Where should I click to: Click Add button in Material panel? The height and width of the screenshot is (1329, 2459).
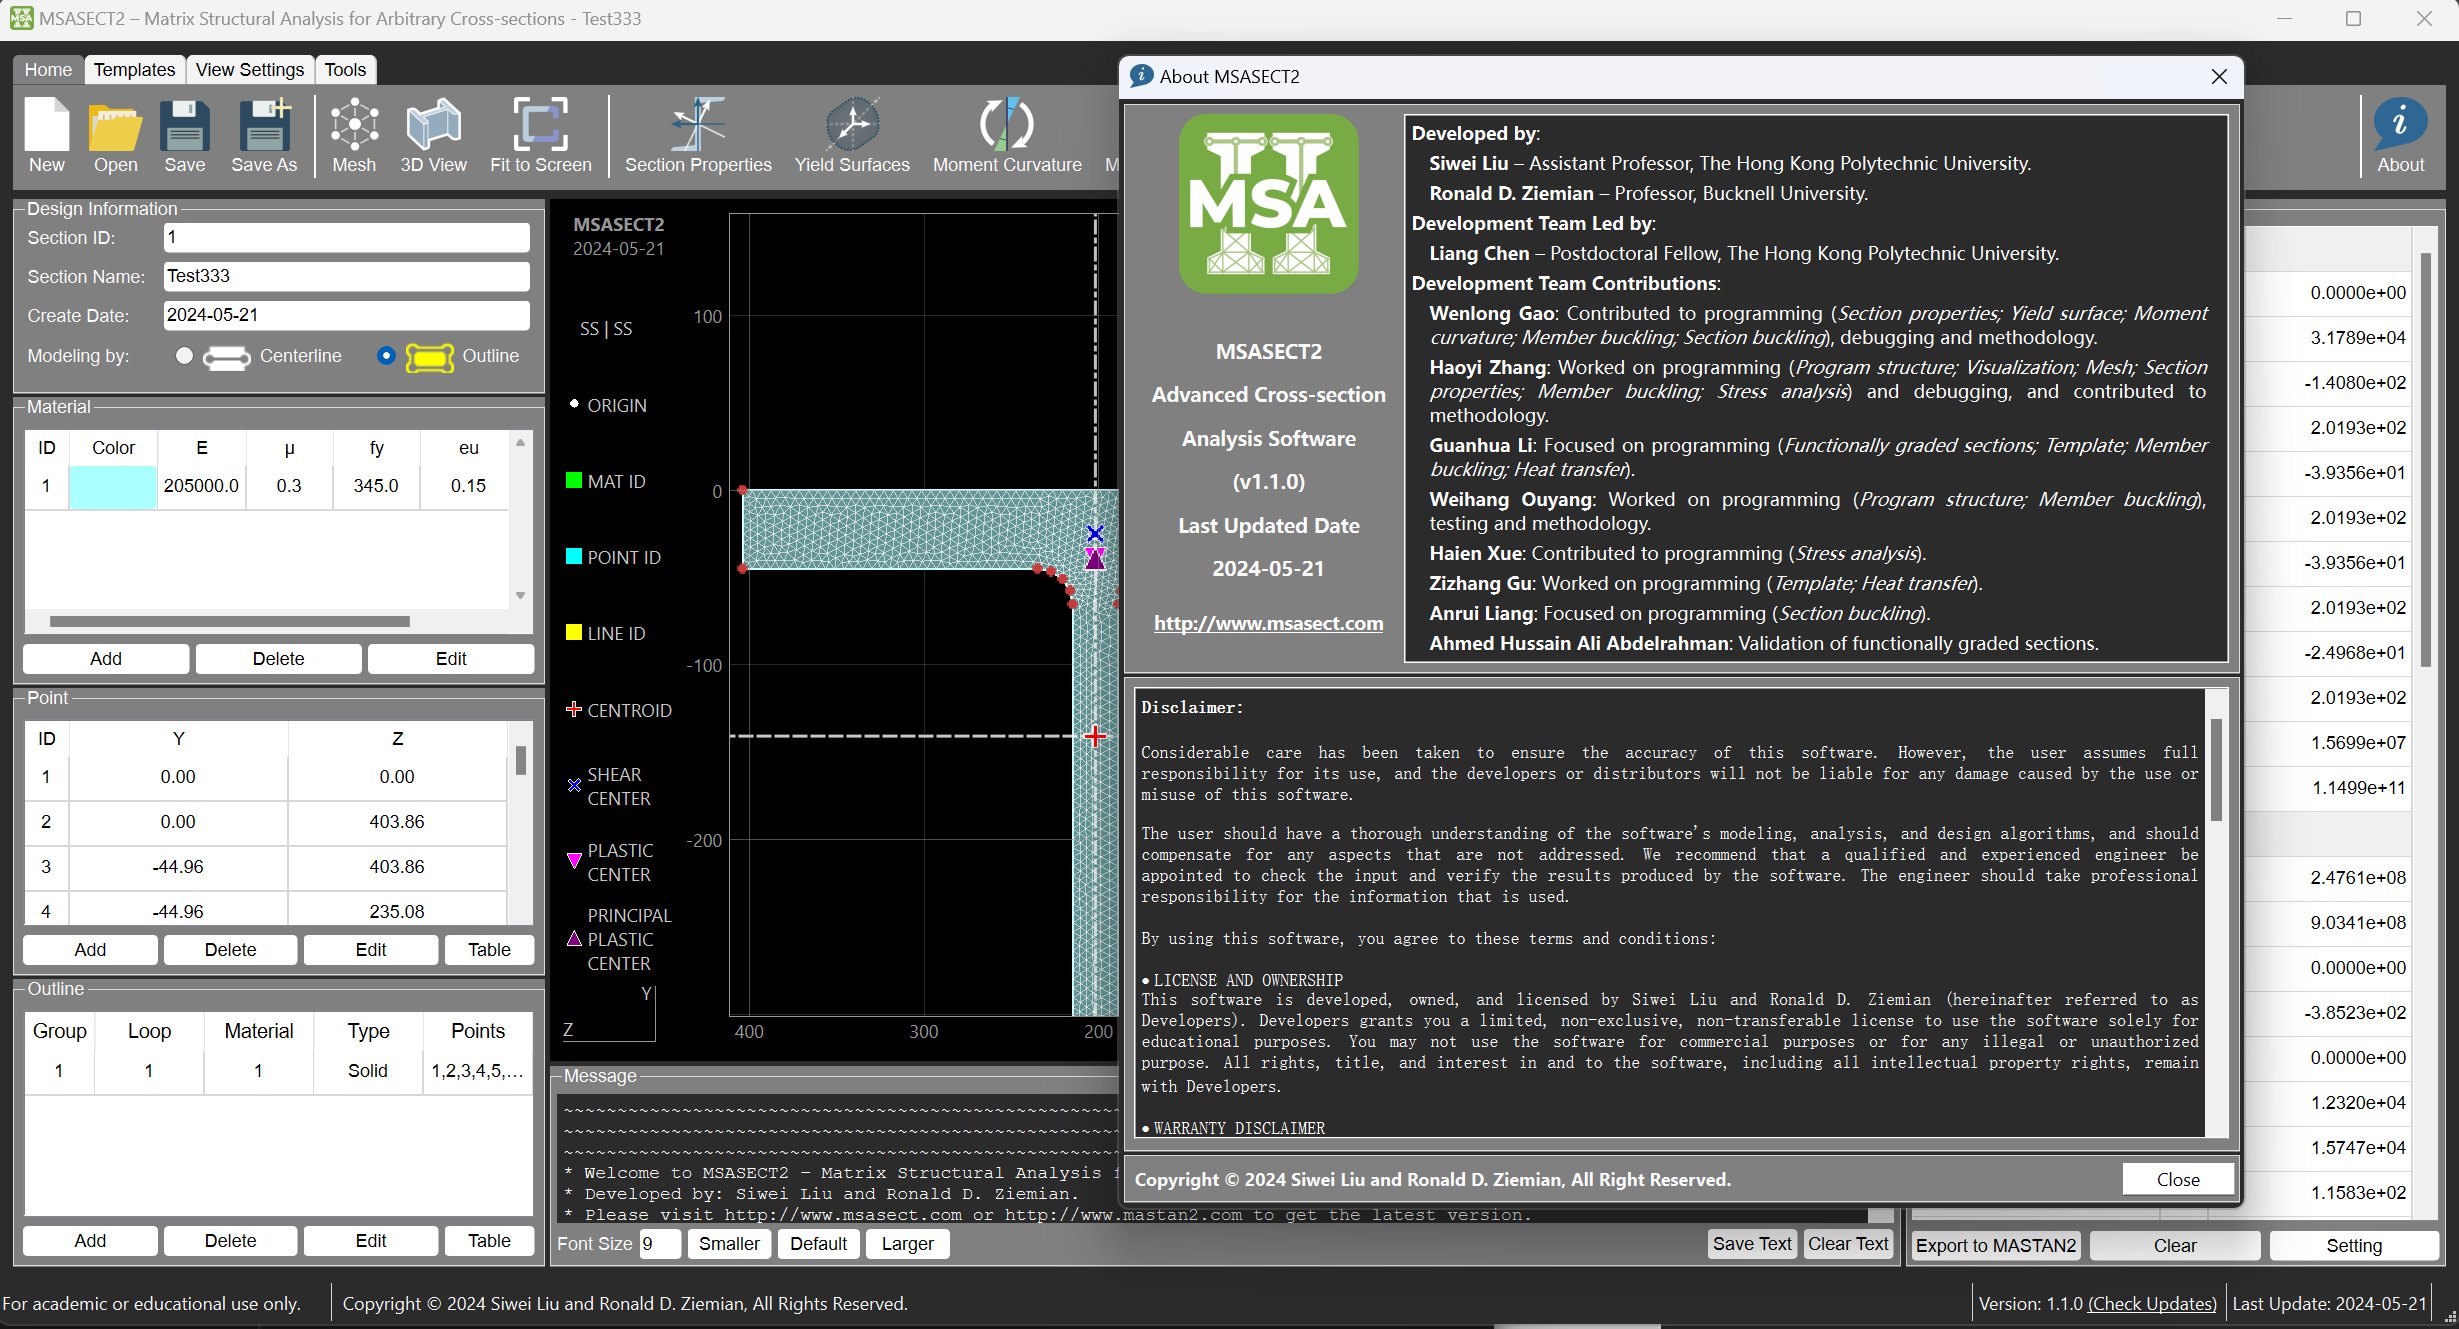coord(105,658)
